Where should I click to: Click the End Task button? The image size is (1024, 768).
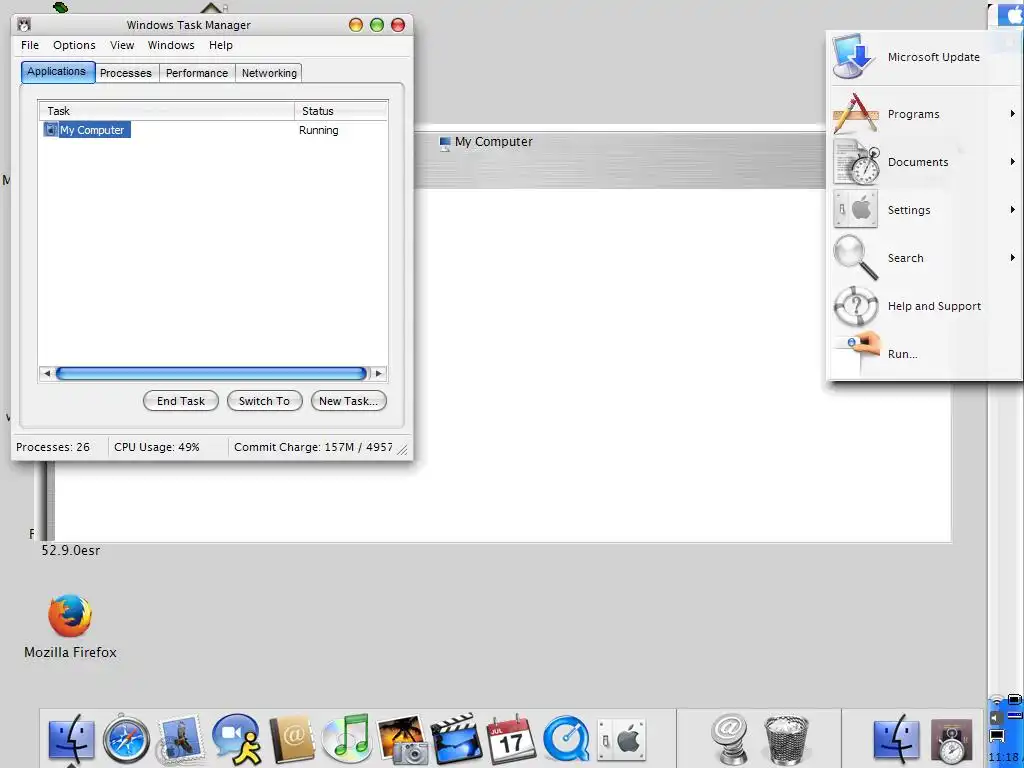(181, 401)
